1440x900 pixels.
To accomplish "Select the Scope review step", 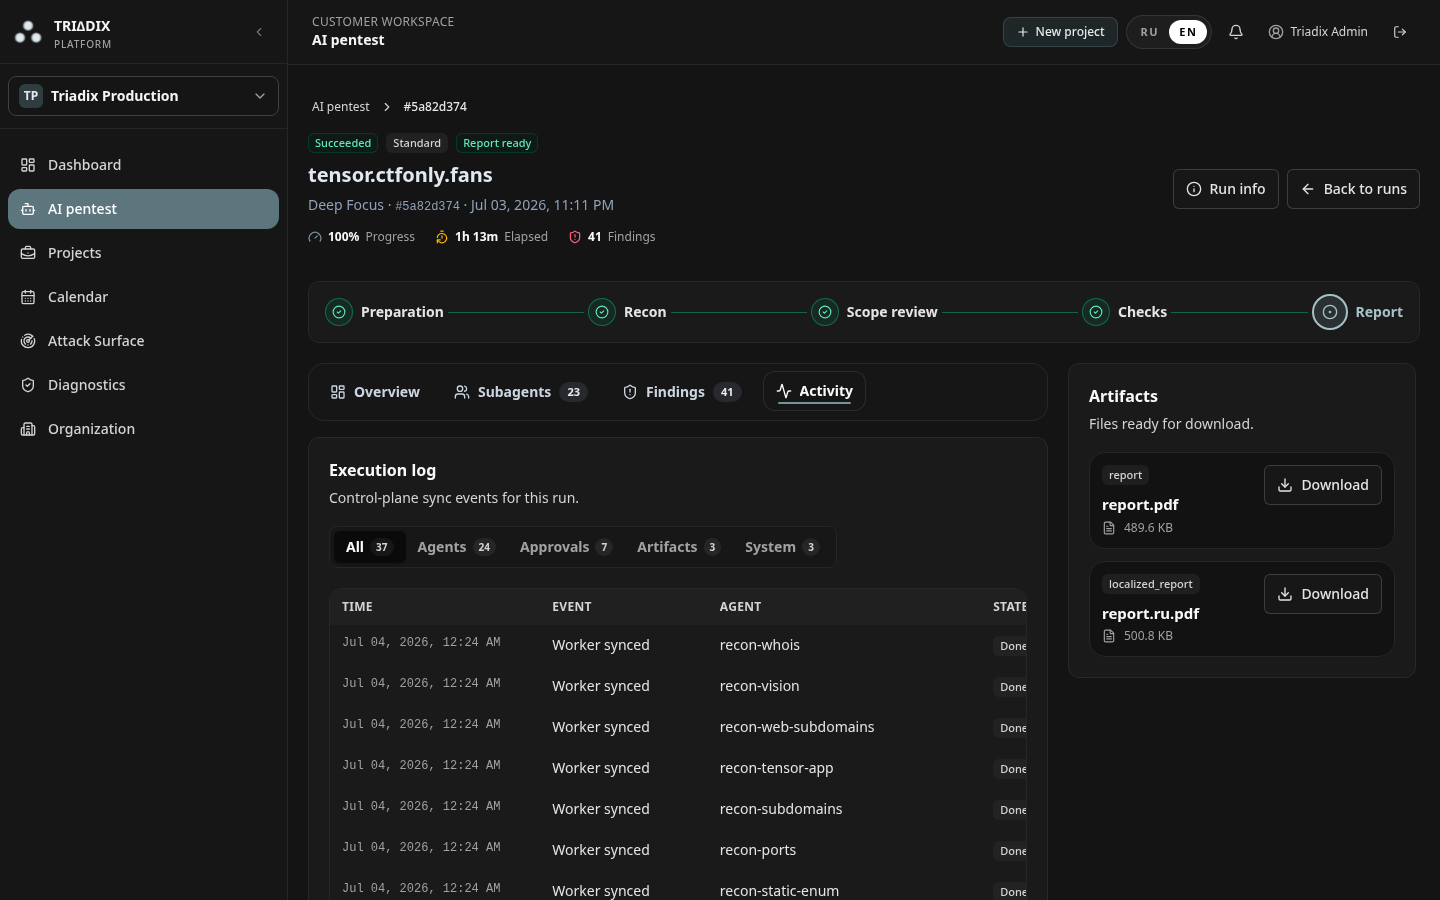I will [x=875, y=312].
